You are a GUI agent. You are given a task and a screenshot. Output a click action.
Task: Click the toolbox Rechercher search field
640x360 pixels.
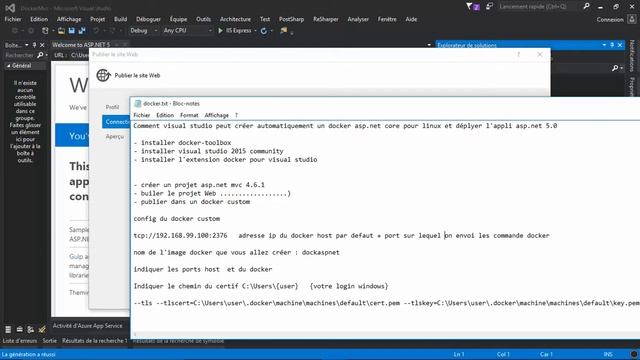tap(19, 55)
